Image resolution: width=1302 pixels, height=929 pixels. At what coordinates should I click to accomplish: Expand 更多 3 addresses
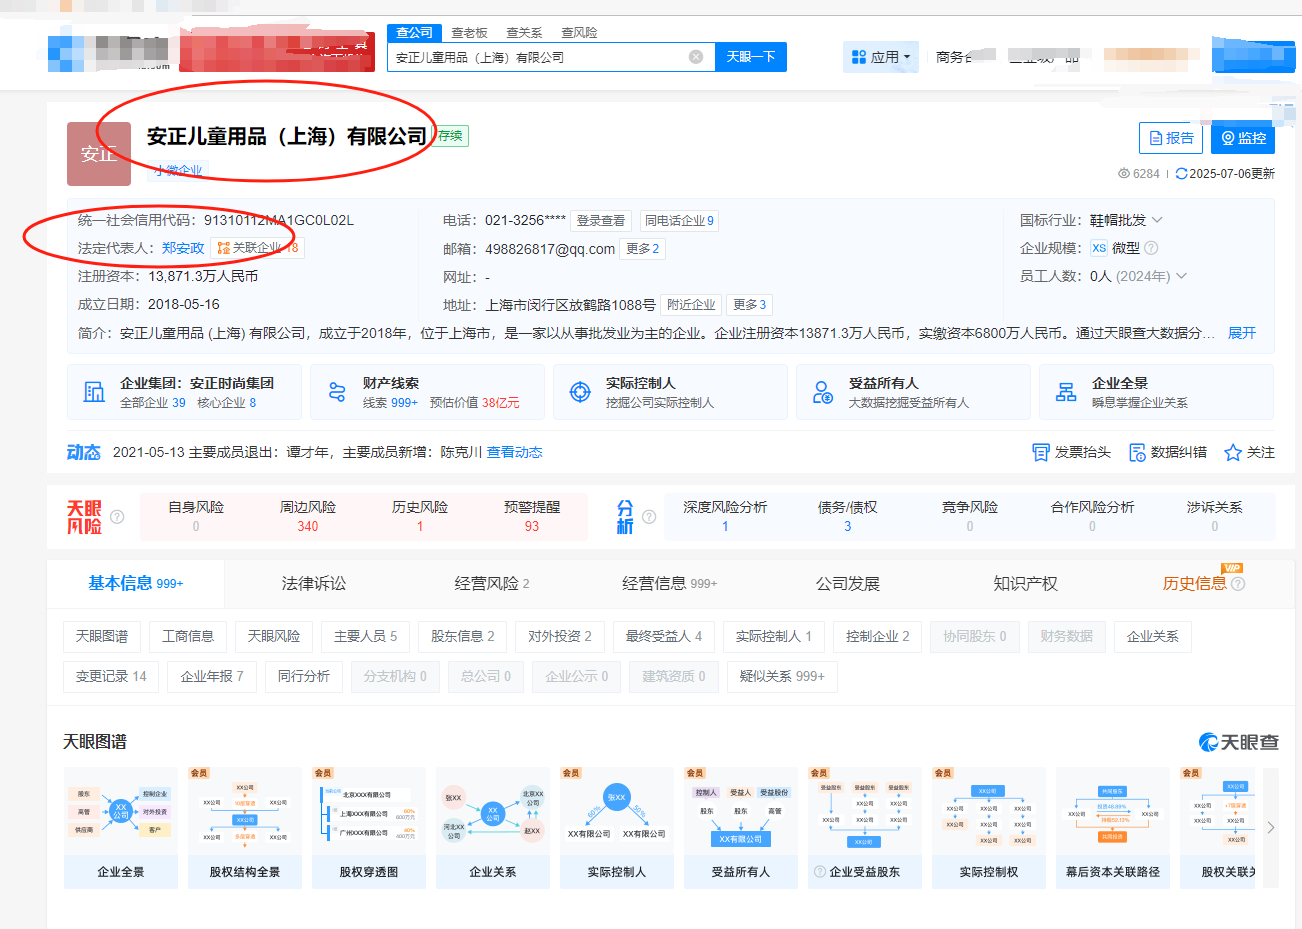click(x=749, y=305)
